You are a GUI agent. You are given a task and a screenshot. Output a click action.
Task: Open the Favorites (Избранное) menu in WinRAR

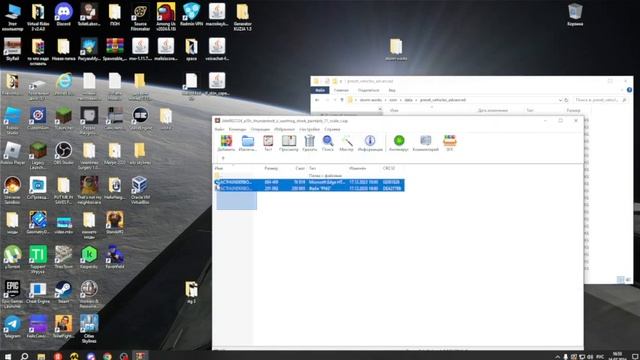point(284,129)
